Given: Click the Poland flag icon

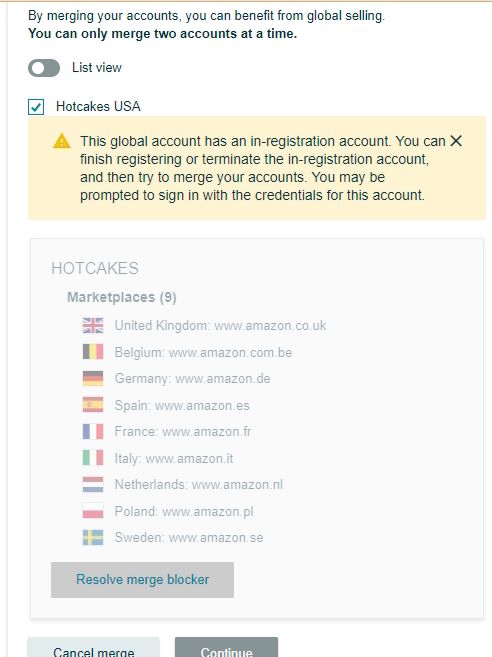Looking at the screenshot, I should (93, 511).
